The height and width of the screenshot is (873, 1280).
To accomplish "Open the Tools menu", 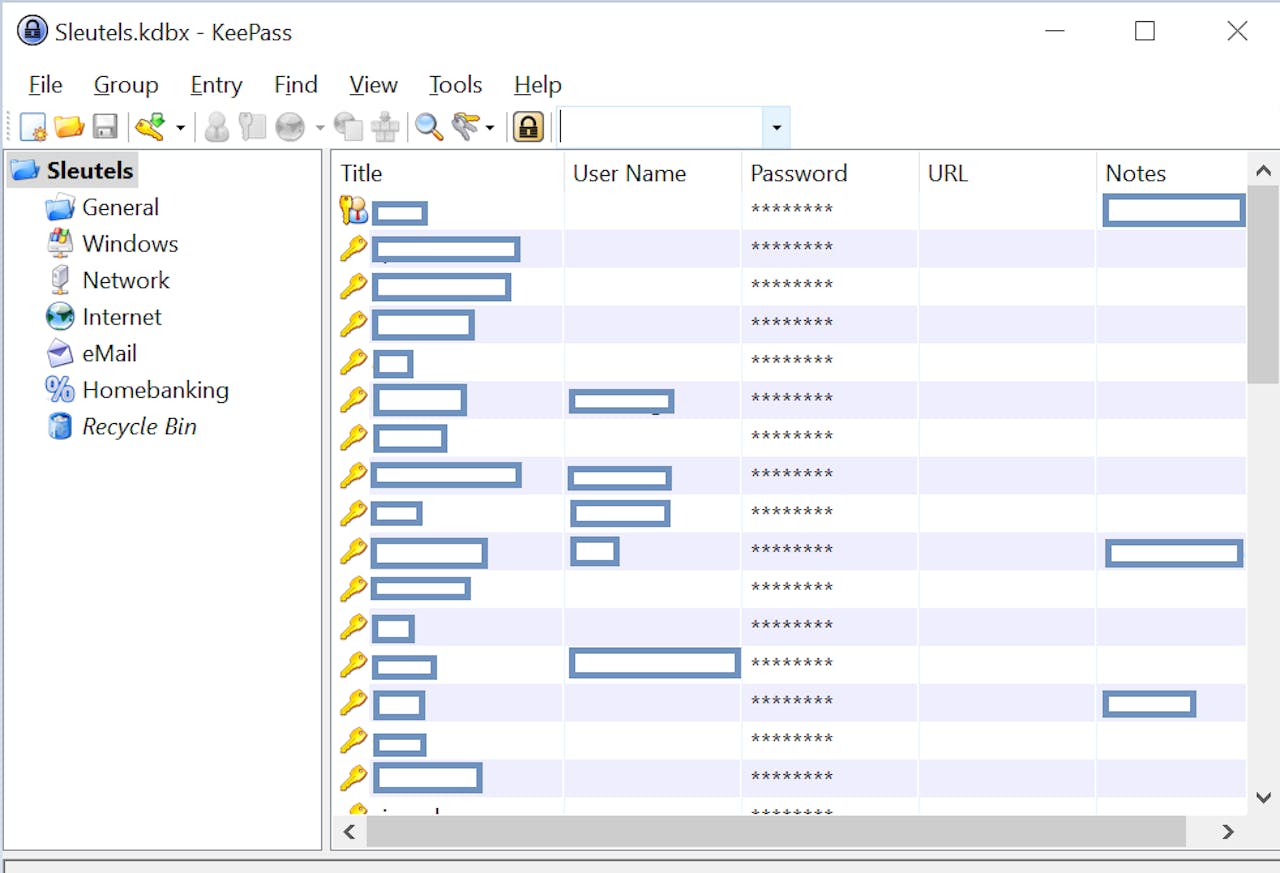I will [x=455, y=85].
